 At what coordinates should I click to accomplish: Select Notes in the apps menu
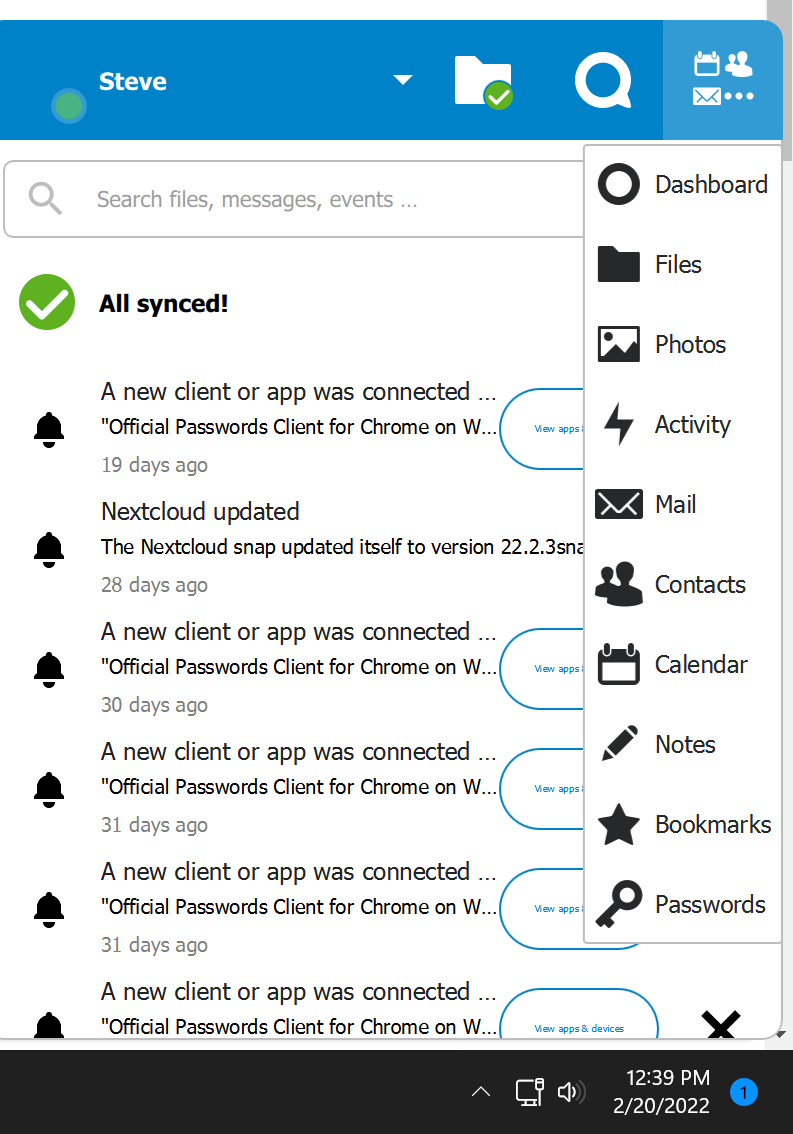(x=685, y=745)
